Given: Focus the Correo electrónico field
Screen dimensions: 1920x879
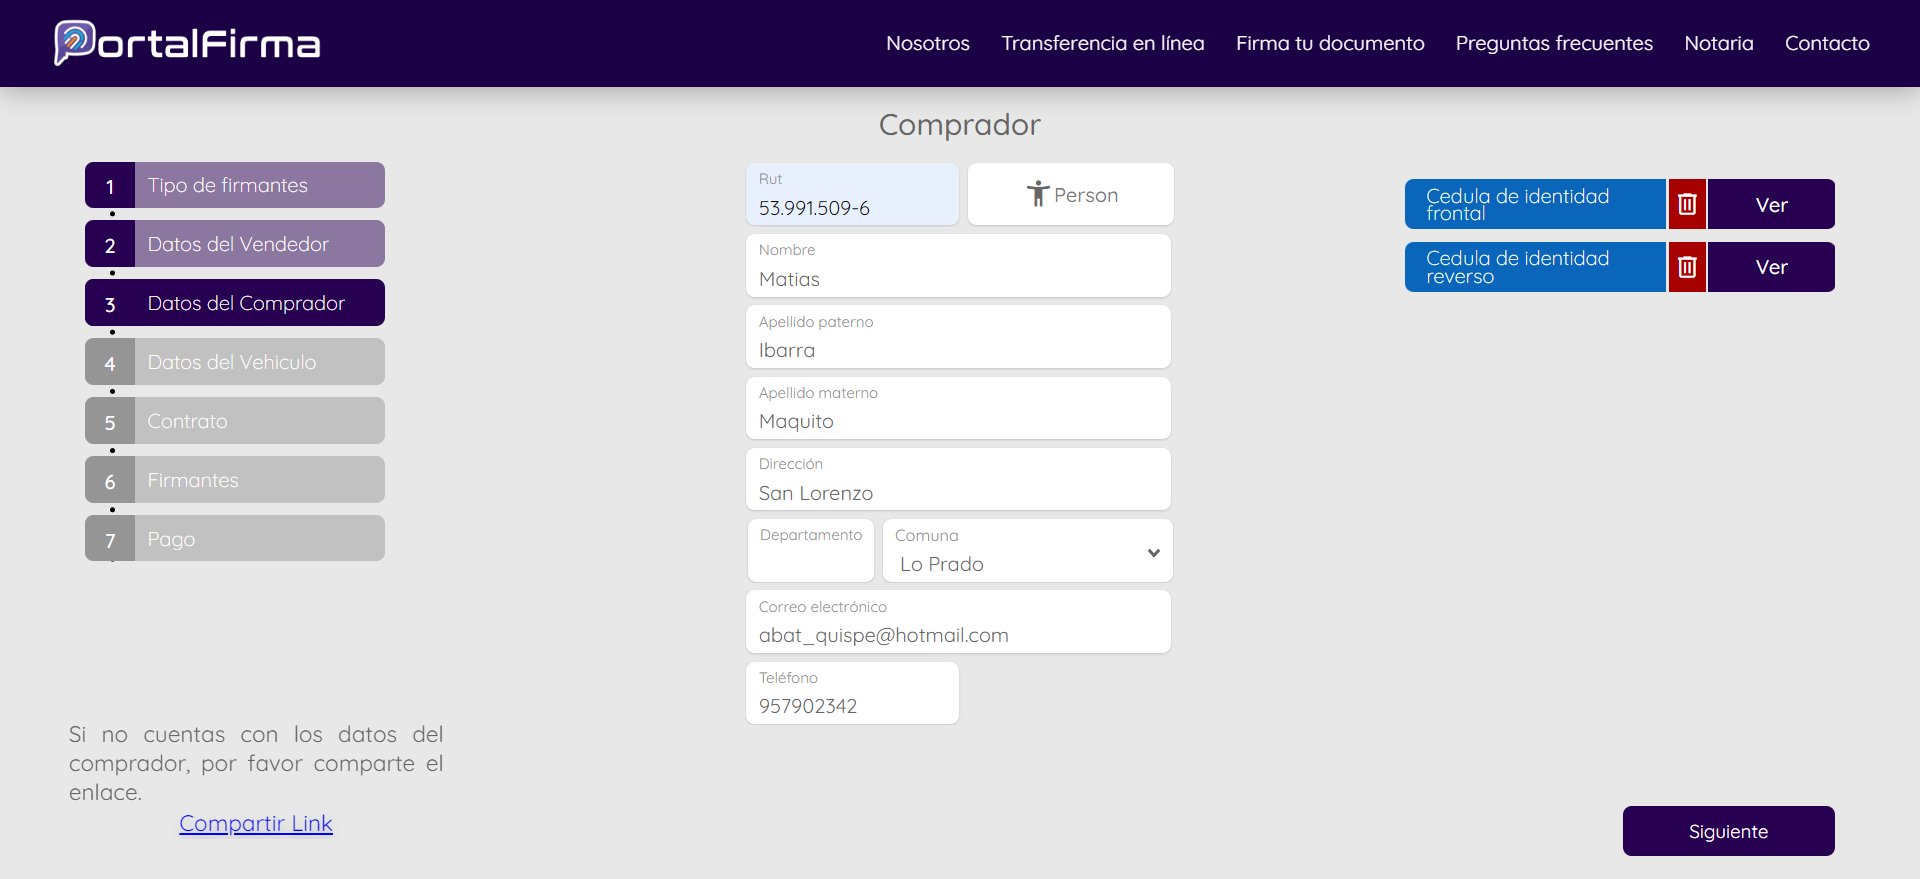Looking at the screenshot, I should (x=957, y=634).
